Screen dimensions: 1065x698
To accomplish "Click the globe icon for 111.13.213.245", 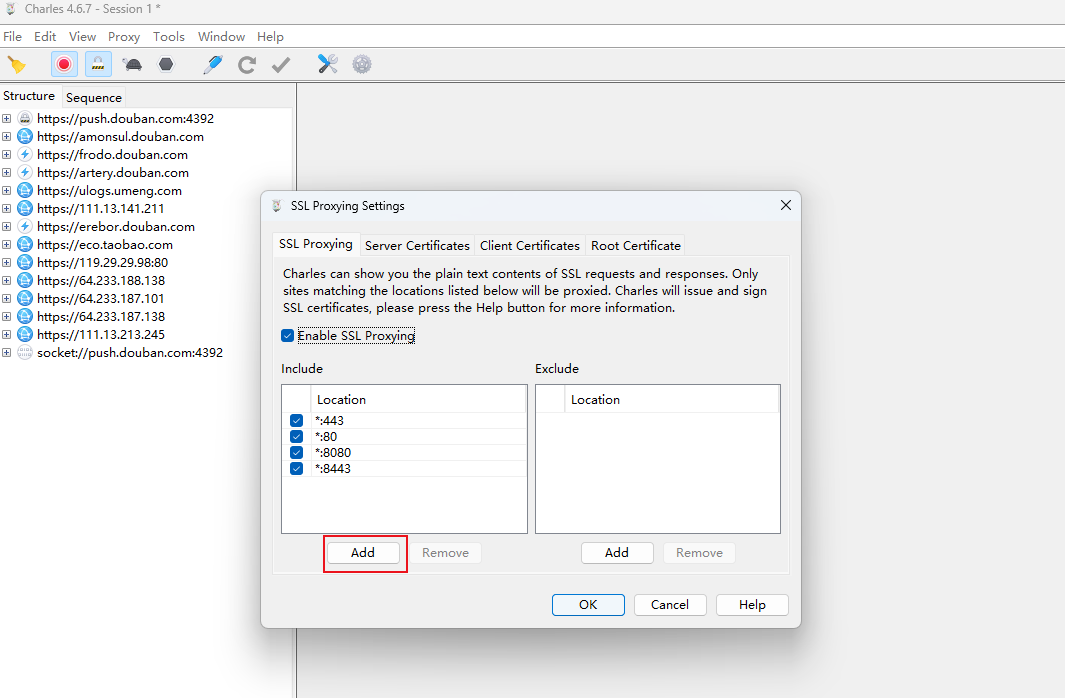I will pyautogui.click(x=25, y=334).
